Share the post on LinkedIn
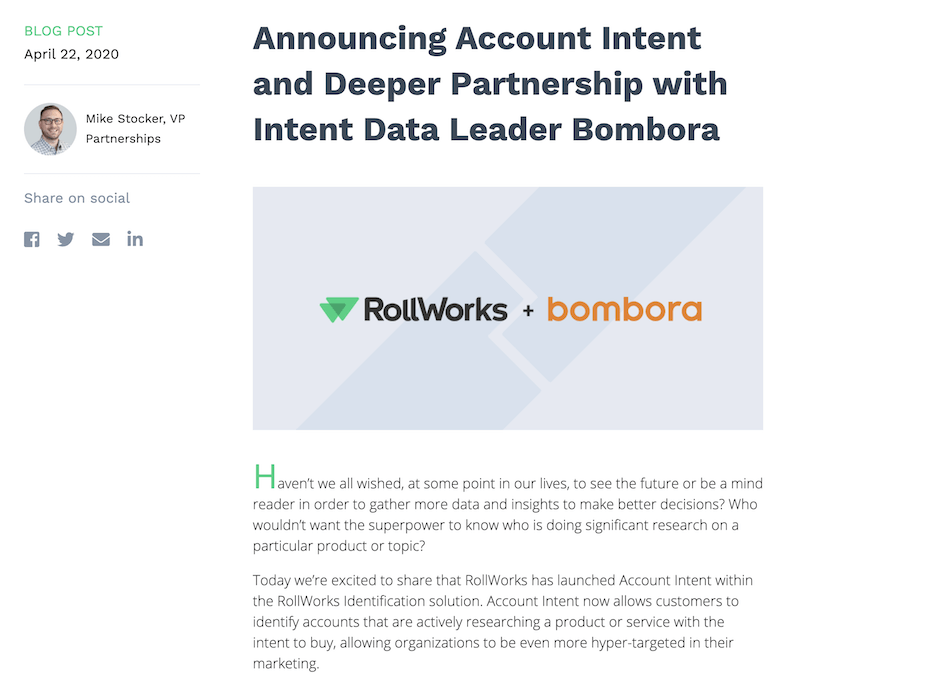The width and height of the screenshot is (932, 684). point(135,239)
